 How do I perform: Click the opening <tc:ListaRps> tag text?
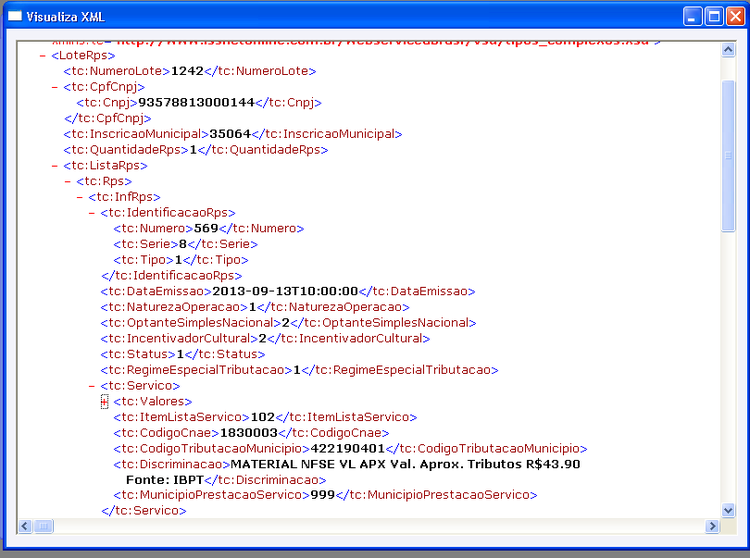(x=105, y=166)
